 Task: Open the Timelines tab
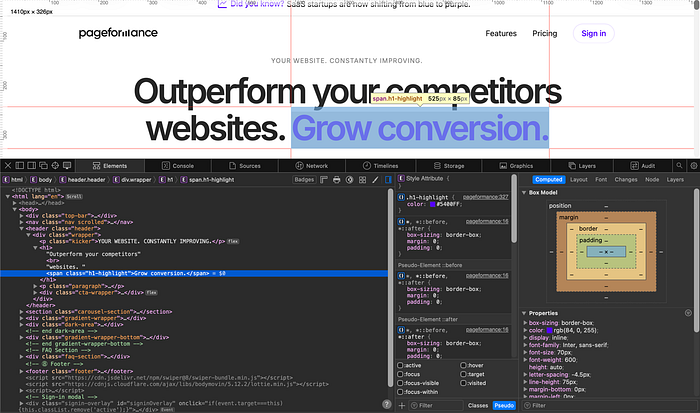380,166
